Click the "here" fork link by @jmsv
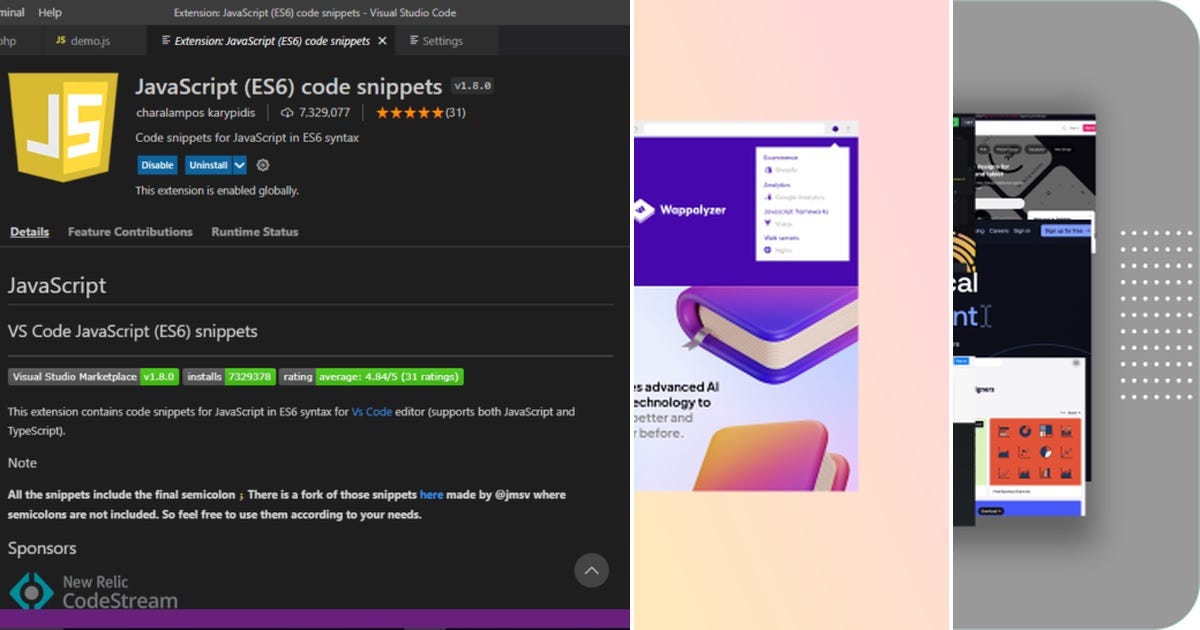1200x630 pixels. 431,494
